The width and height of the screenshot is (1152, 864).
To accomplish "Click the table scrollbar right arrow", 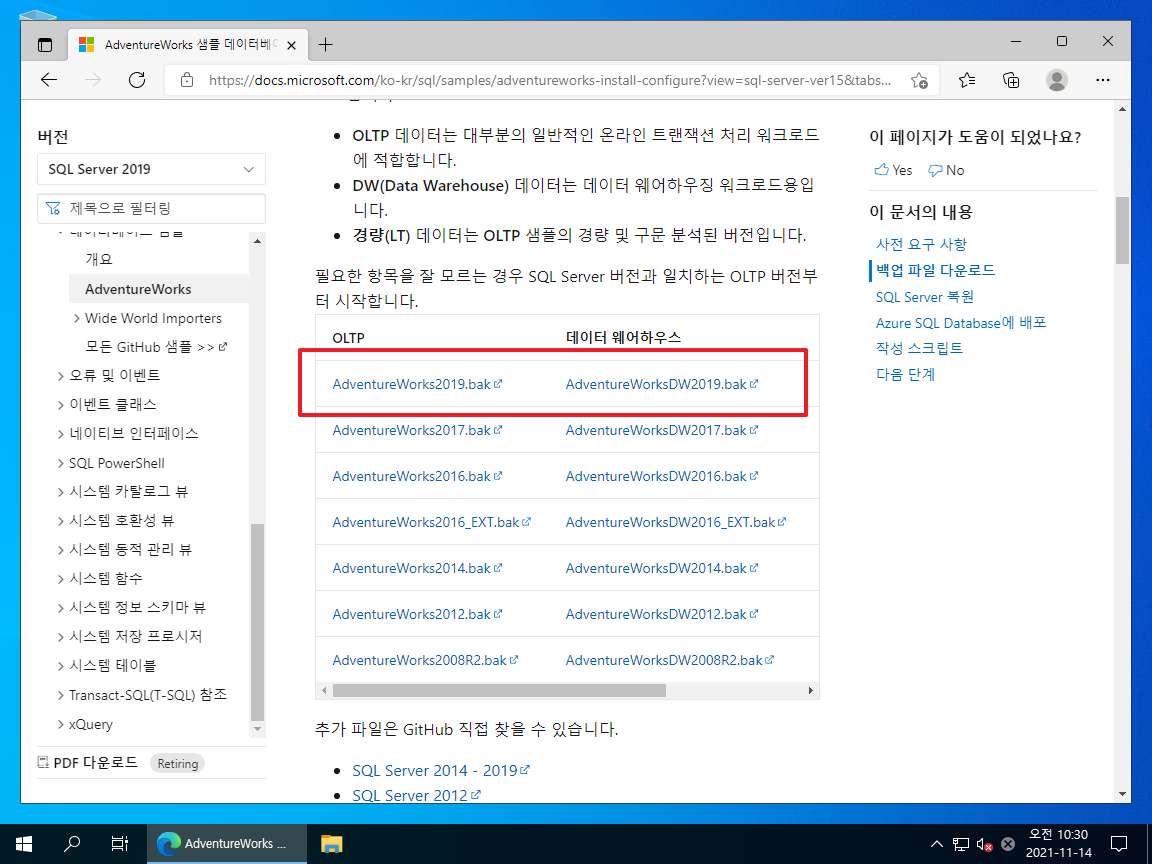I will coord(810,691).
